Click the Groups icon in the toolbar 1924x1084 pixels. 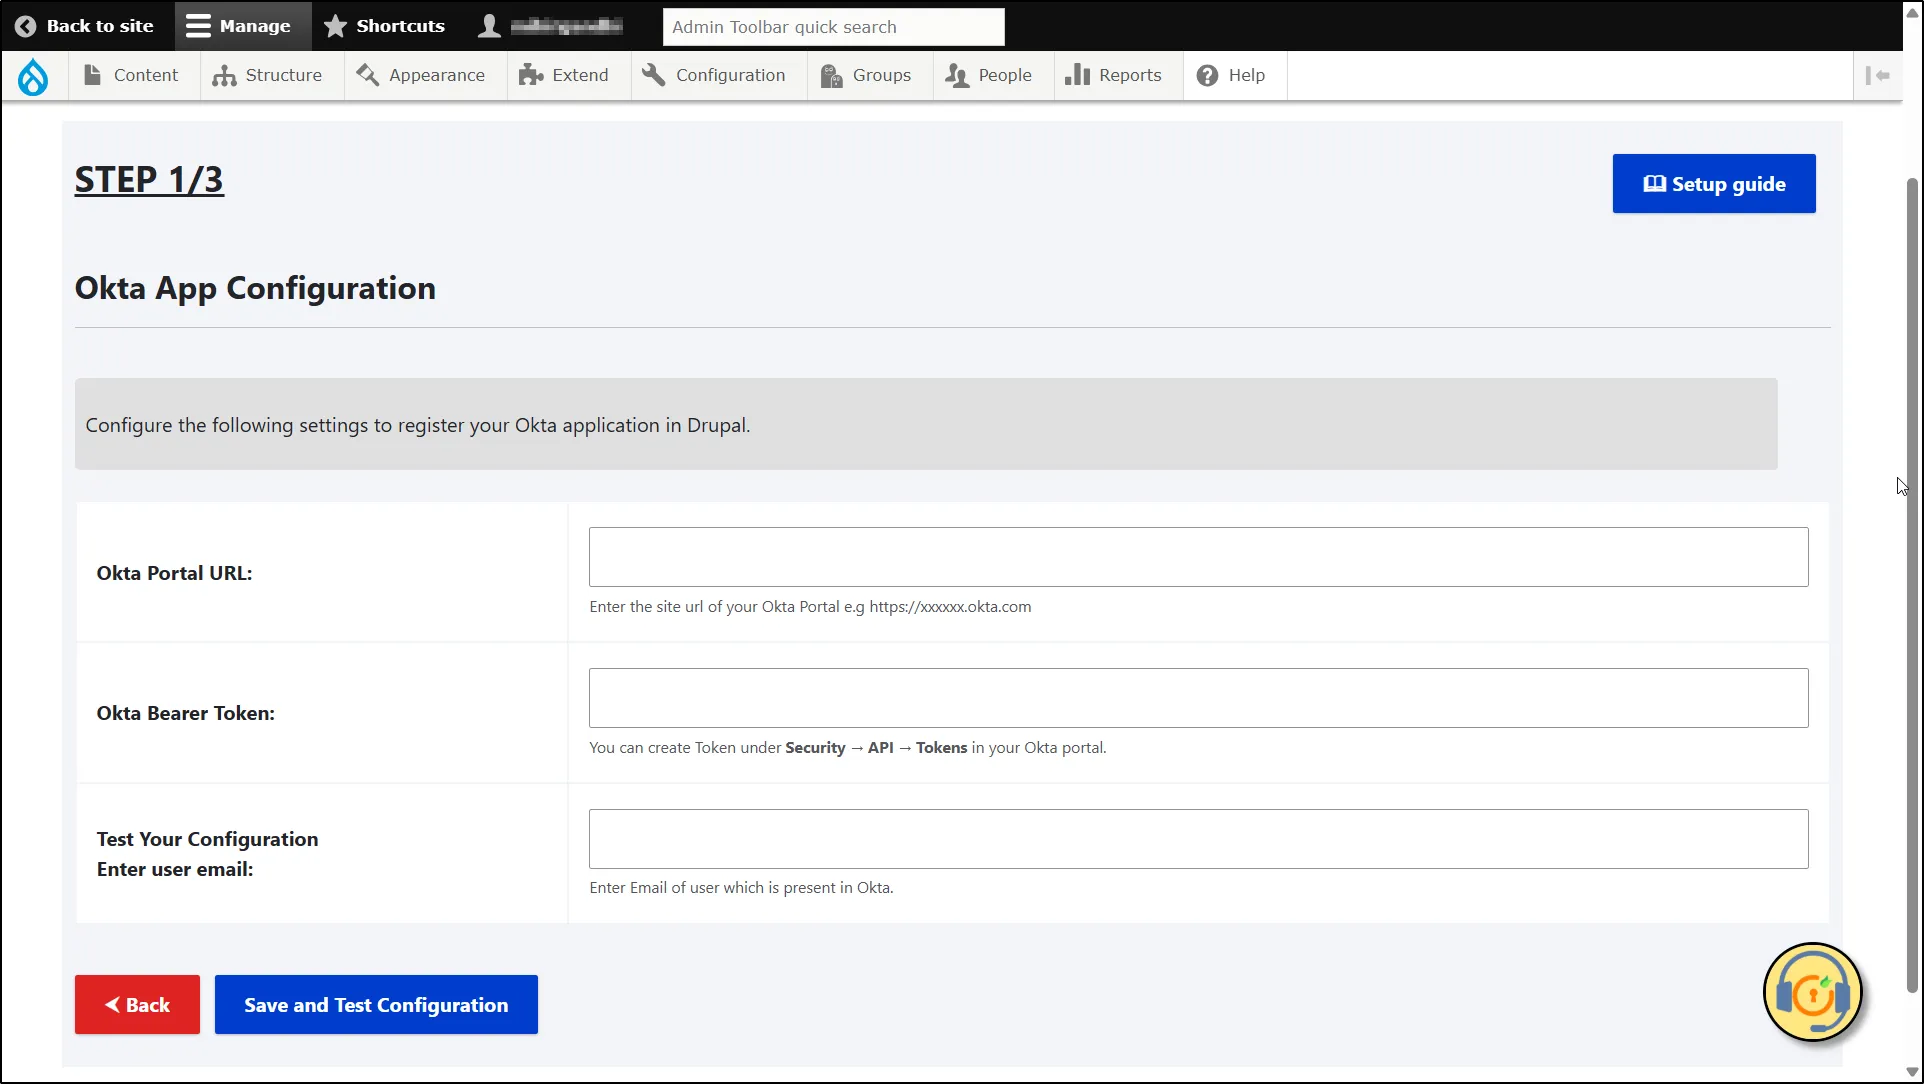click(x=831, y=75)
